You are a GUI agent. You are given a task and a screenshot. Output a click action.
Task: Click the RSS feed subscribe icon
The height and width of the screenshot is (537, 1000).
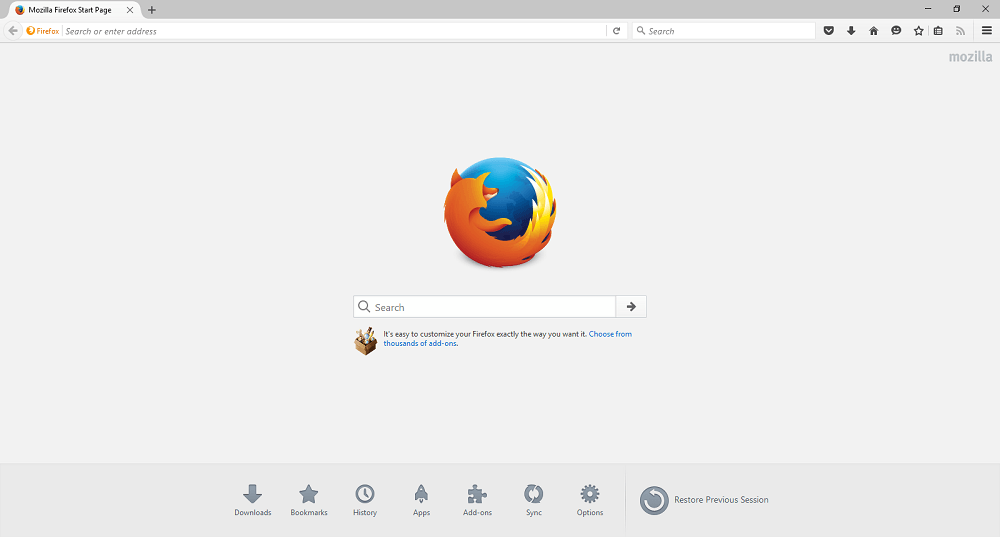pyautogui.click(x=960, y=31)
